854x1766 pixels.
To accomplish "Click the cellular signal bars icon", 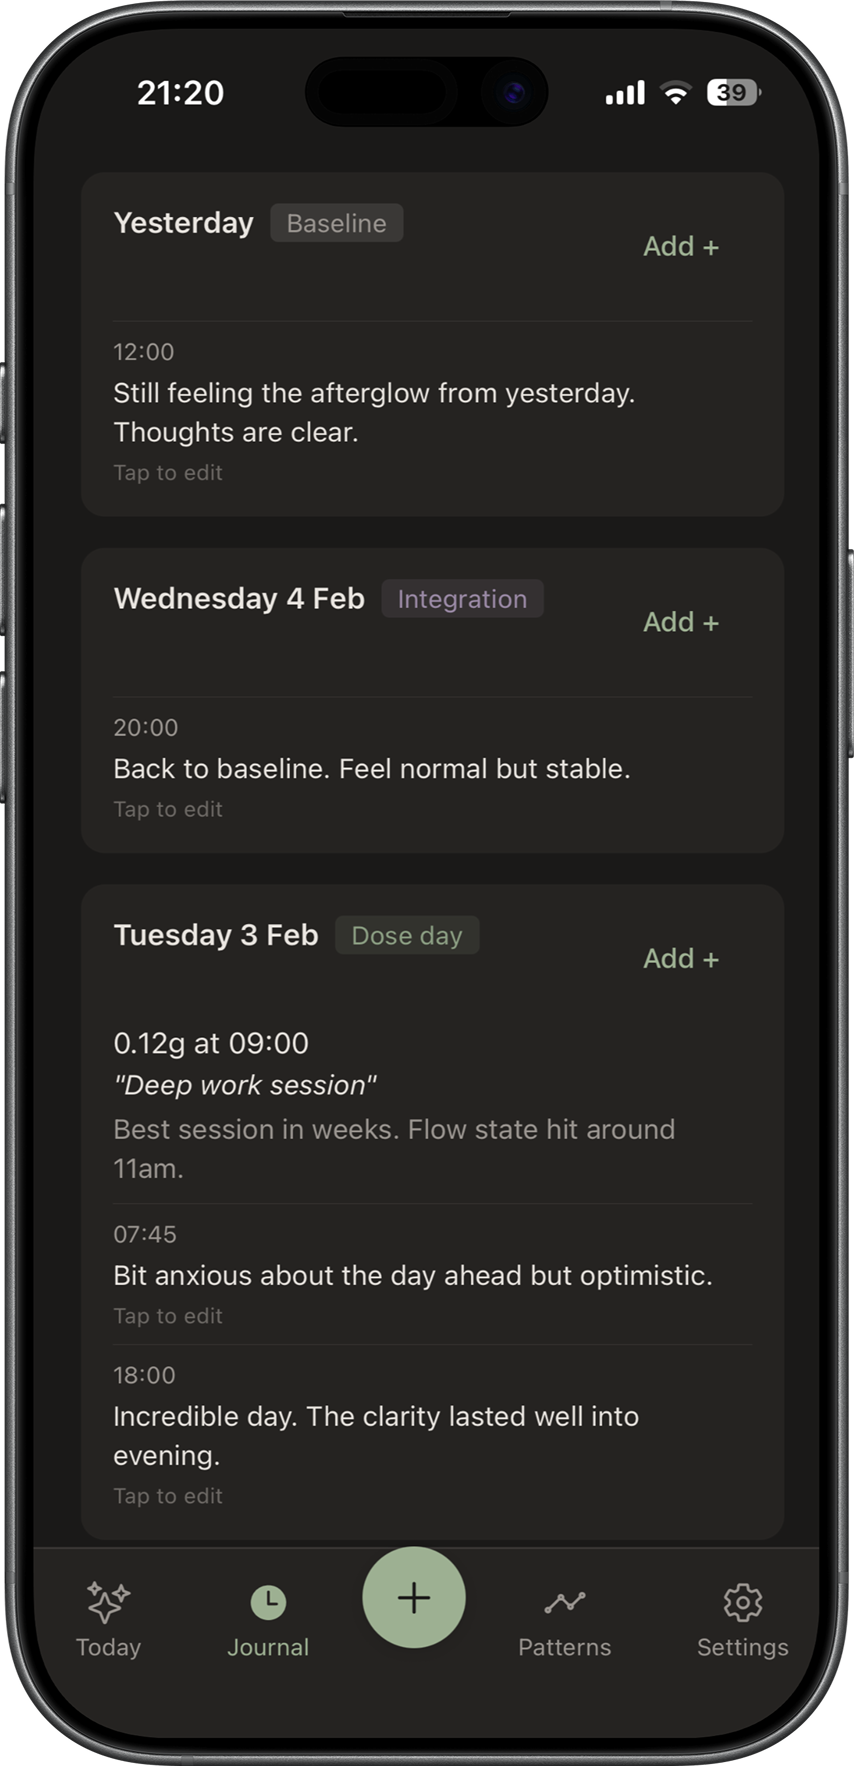I will tap(622, 91).
